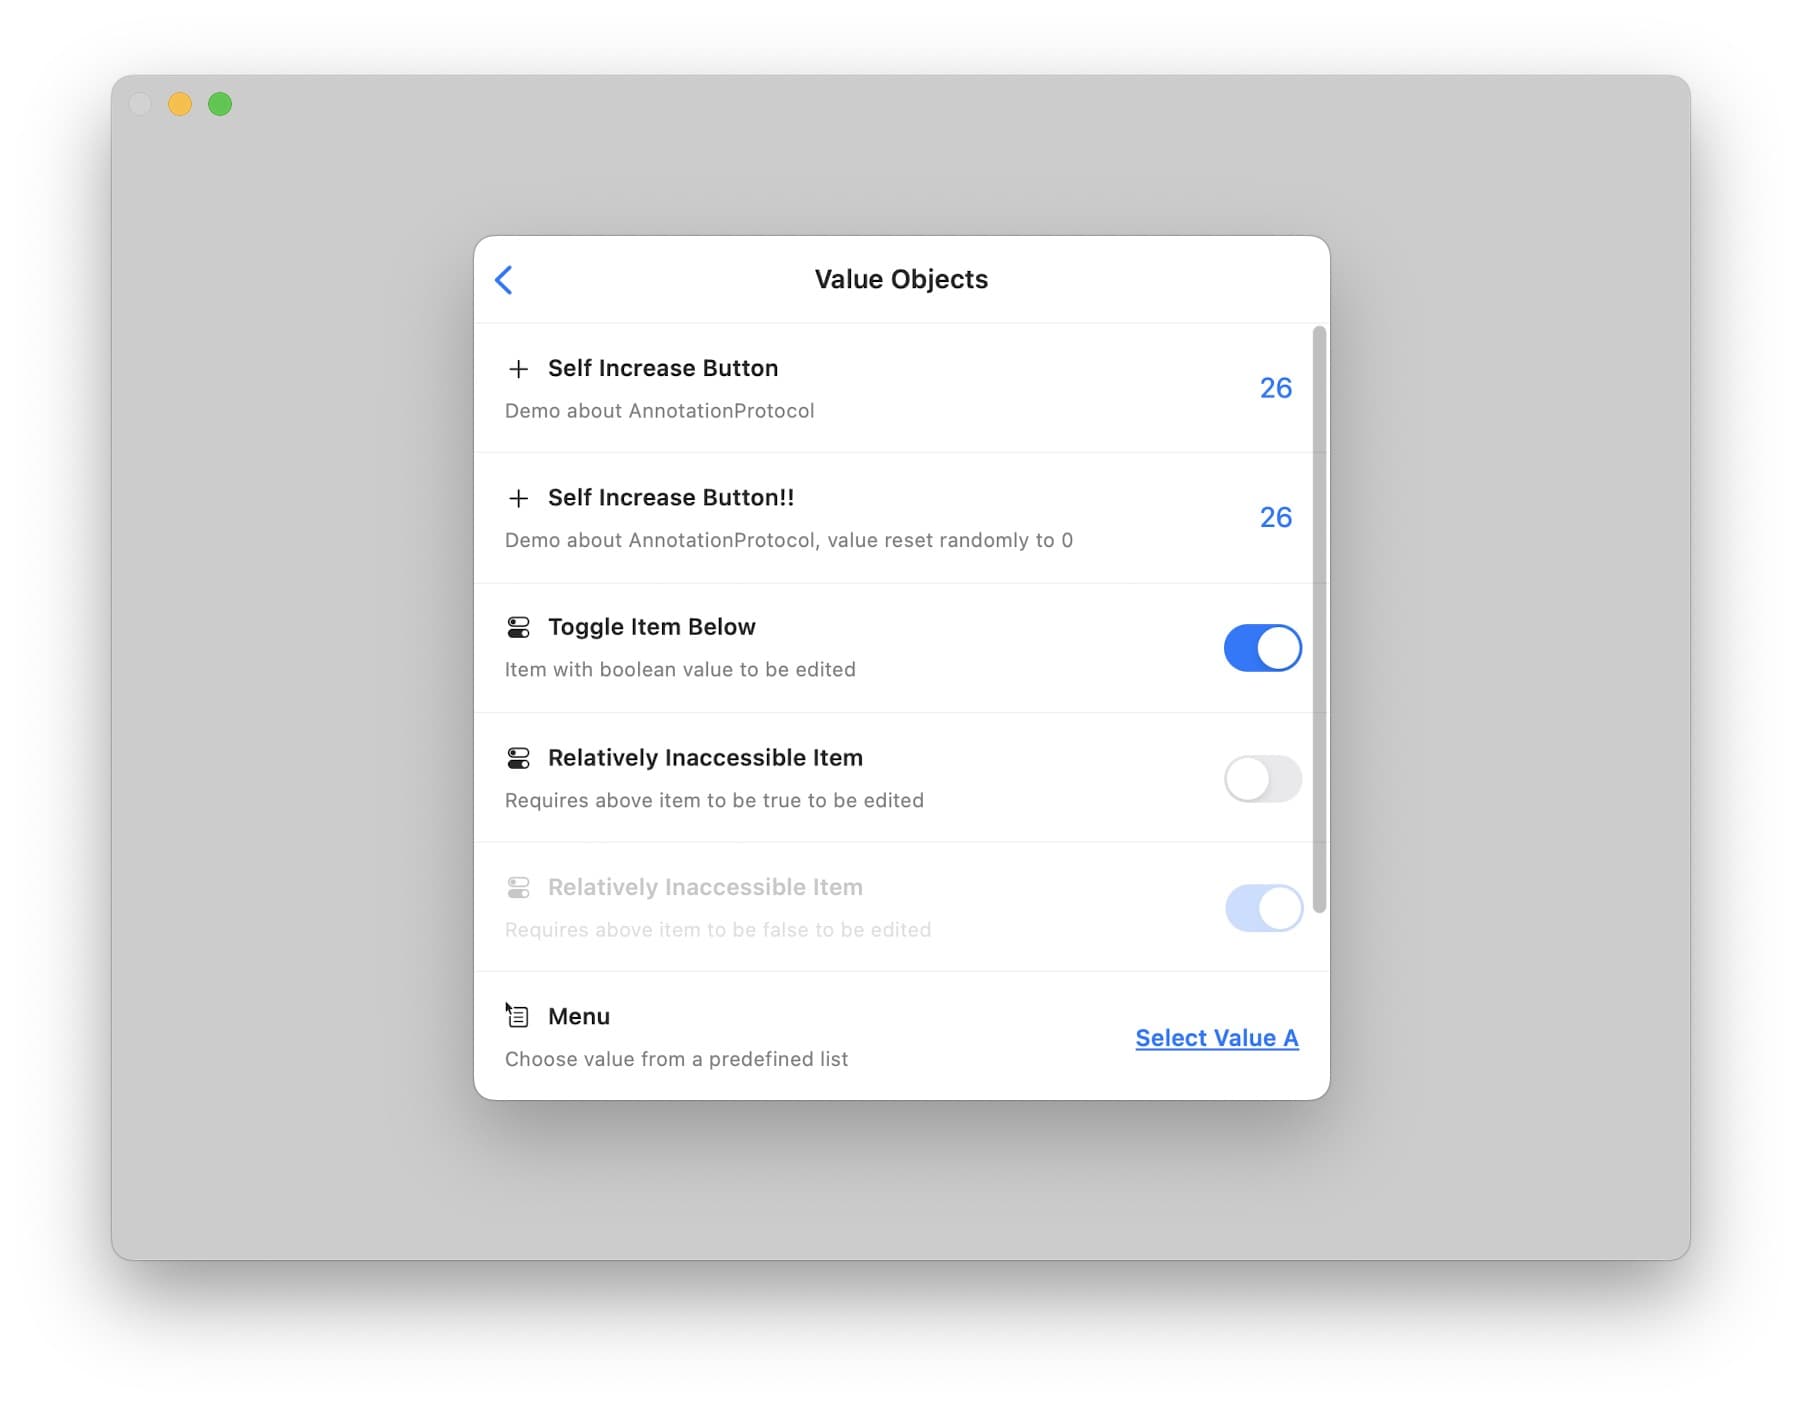Click the list icon beside Menu

click(518, 1016)
